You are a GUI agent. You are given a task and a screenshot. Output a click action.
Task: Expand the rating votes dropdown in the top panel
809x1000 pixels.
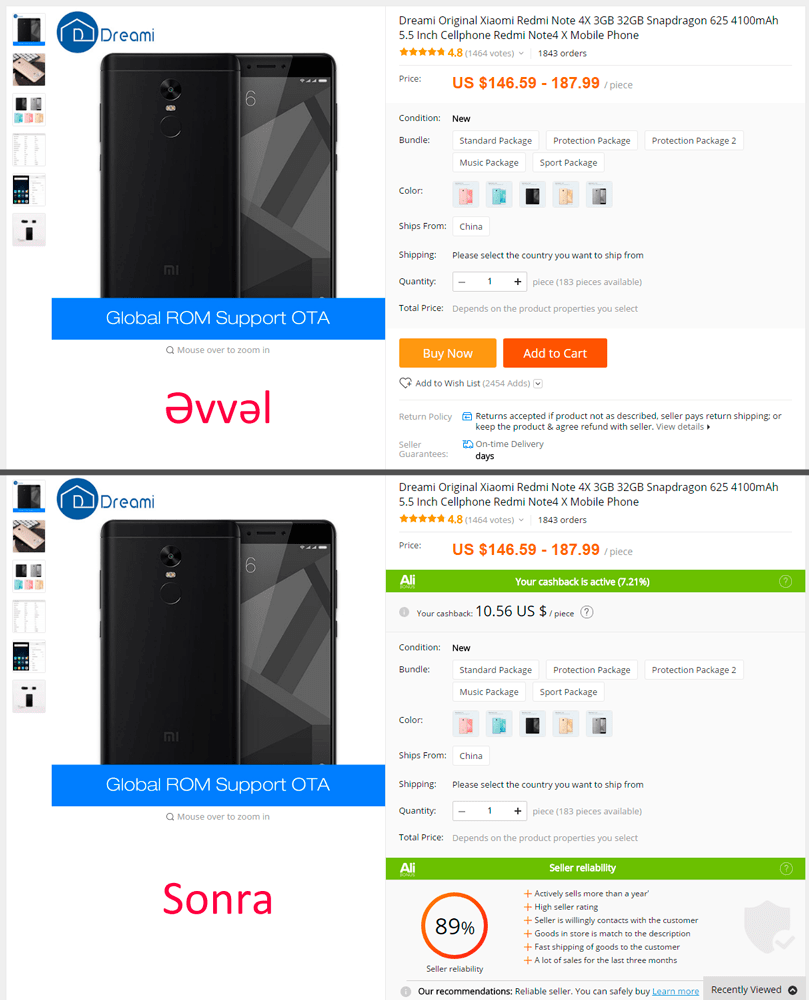521,54
